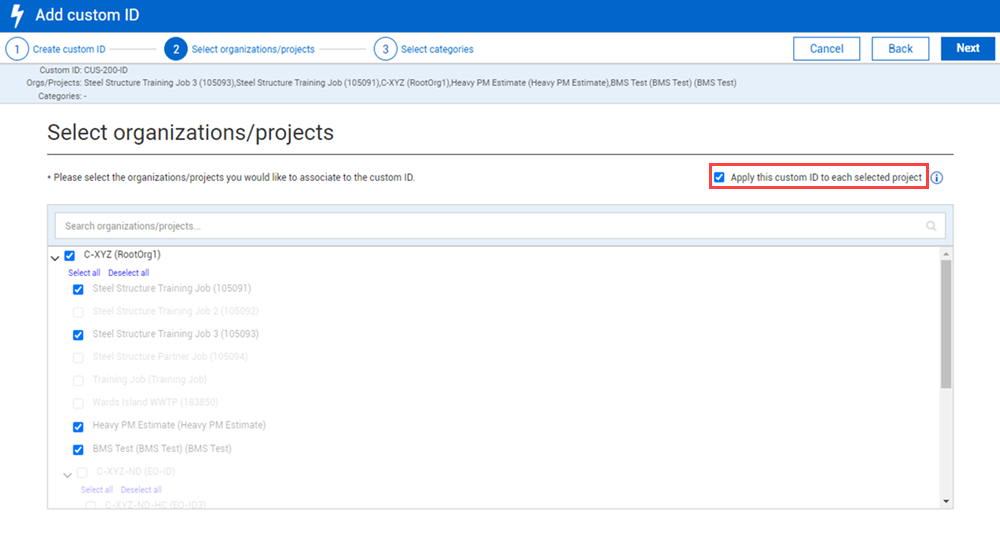Image resolution: width=1000 pixels, height=536 pixels.
Task: Collapse the C-XYZ (RootOrg1) tree node
Action: click(x=54, y=257)
